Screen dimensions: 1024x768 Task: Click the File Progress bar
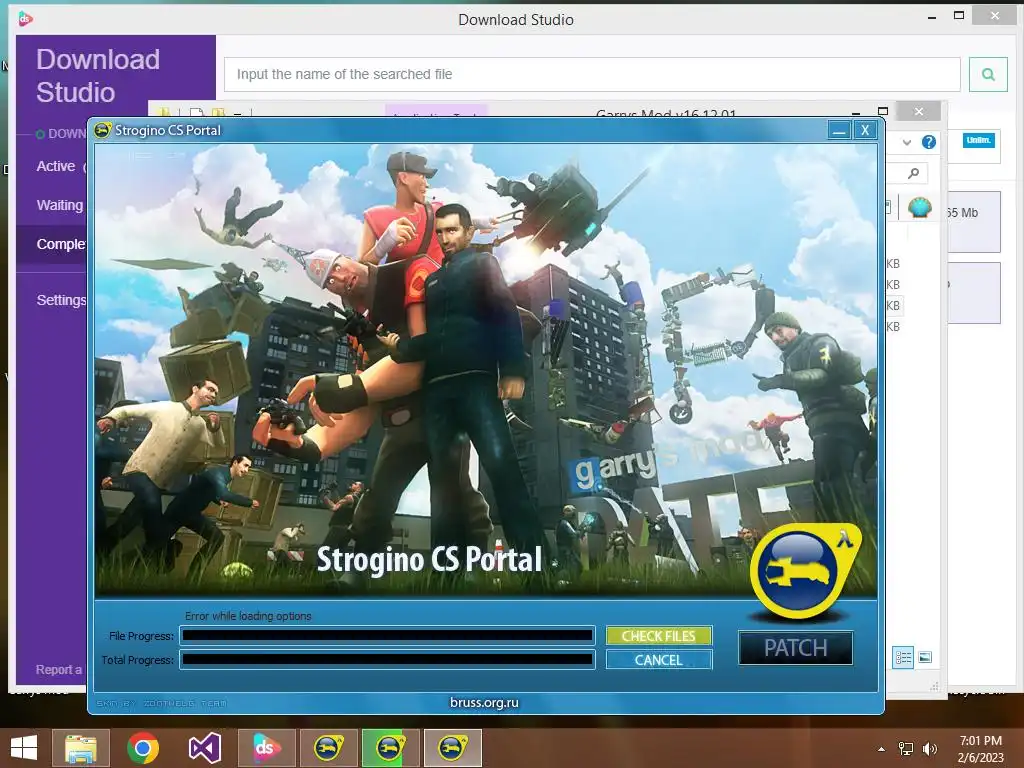point(387,635)
